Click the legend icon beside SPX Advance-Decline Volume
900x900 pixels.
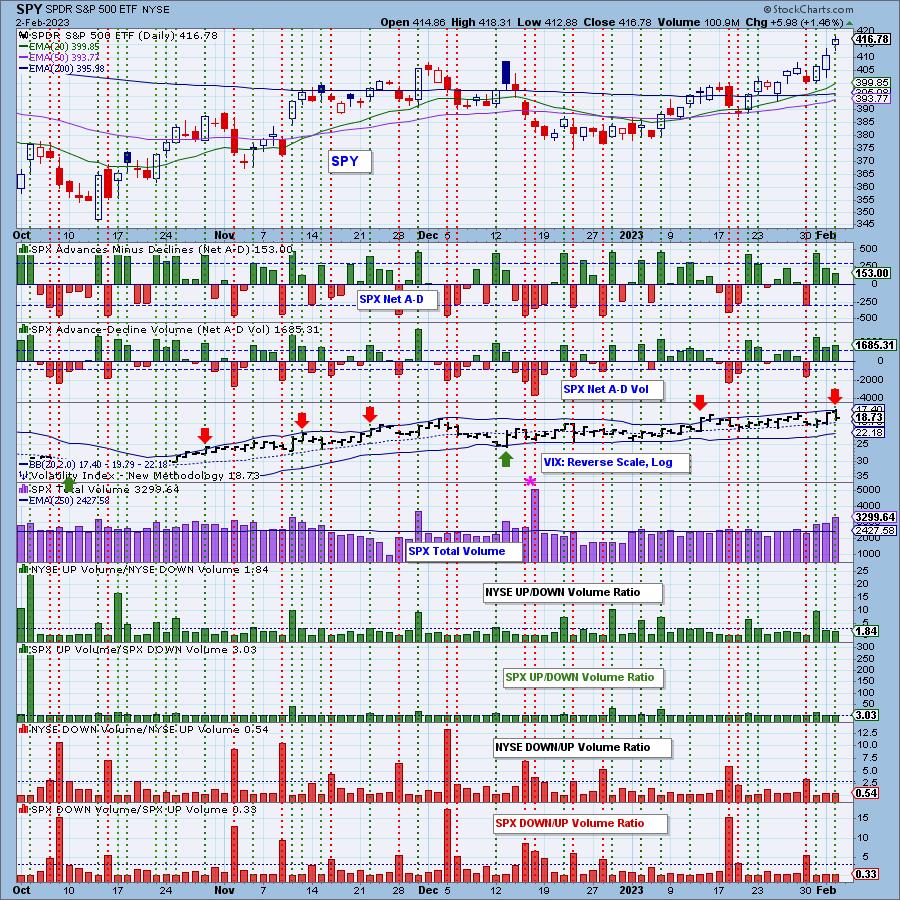[24, 329]
